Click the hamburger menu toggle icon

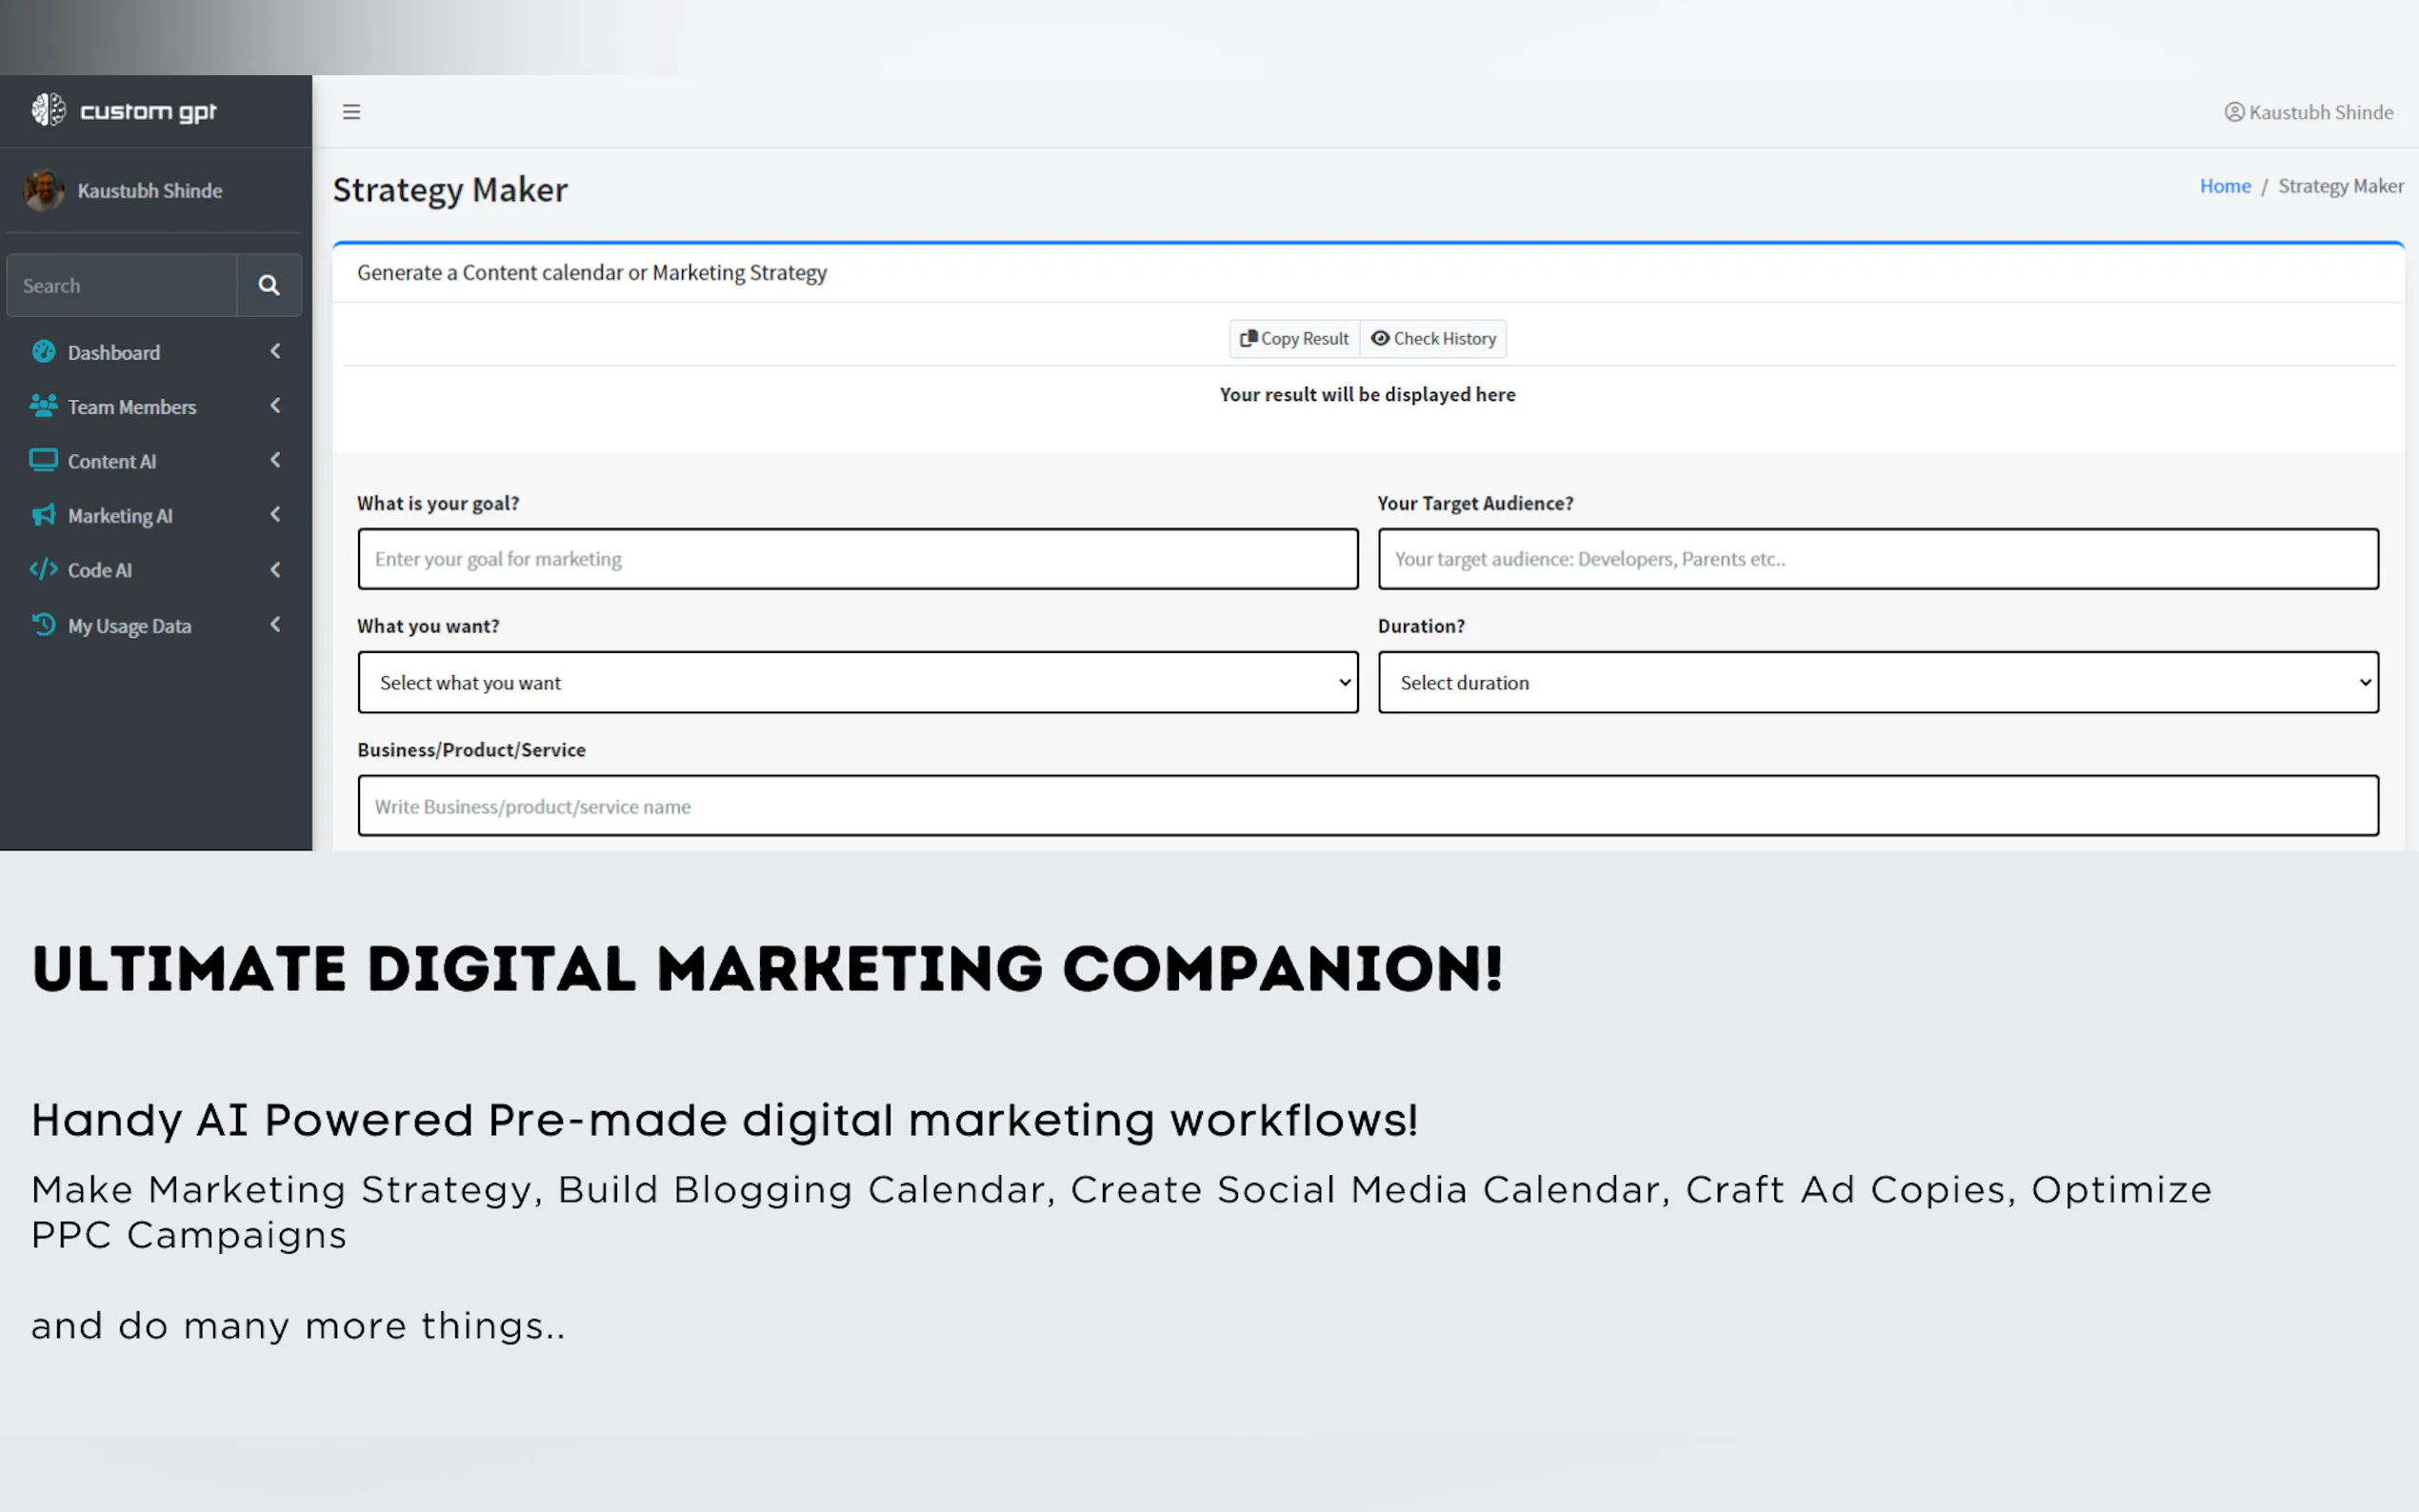tap(351, 112)
